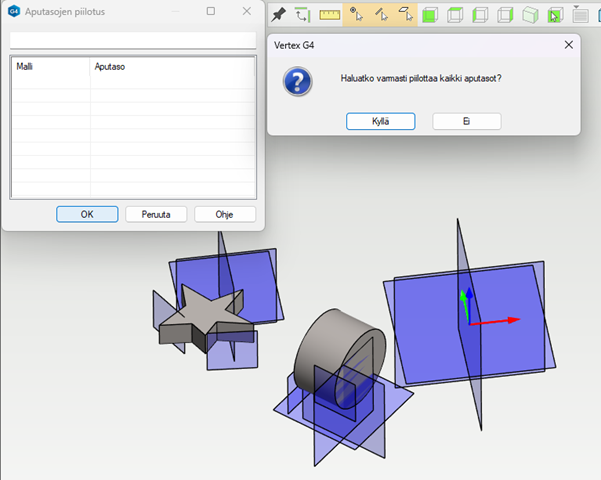The image size is (601, 480).
Task: Click the empty text field above list
Action: 133,41
